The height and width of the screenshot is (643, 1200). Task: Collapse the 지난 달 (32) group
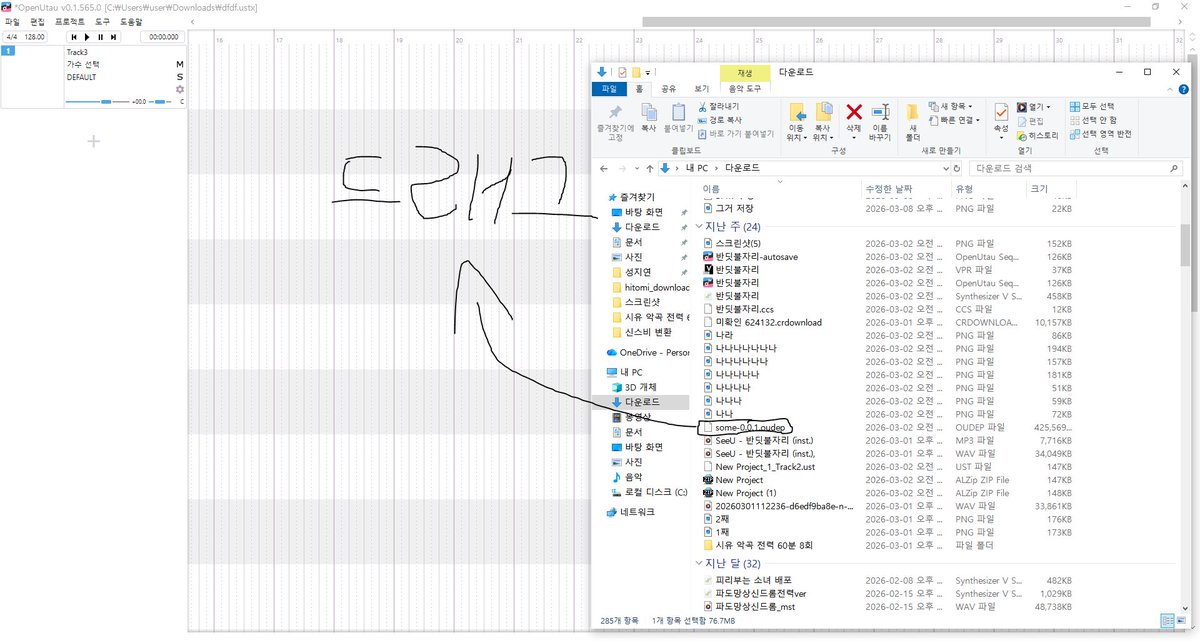700,563
